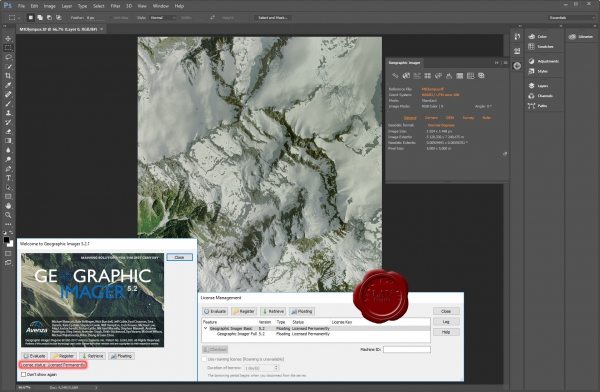Click the Add to Selection icon
Image resolution: width=600 pixels, height=392 pixels.
40,18
